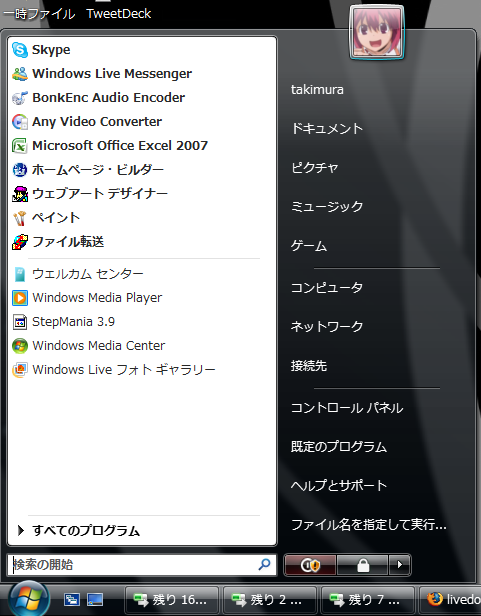Open the takimura user folder

[317, 90]
